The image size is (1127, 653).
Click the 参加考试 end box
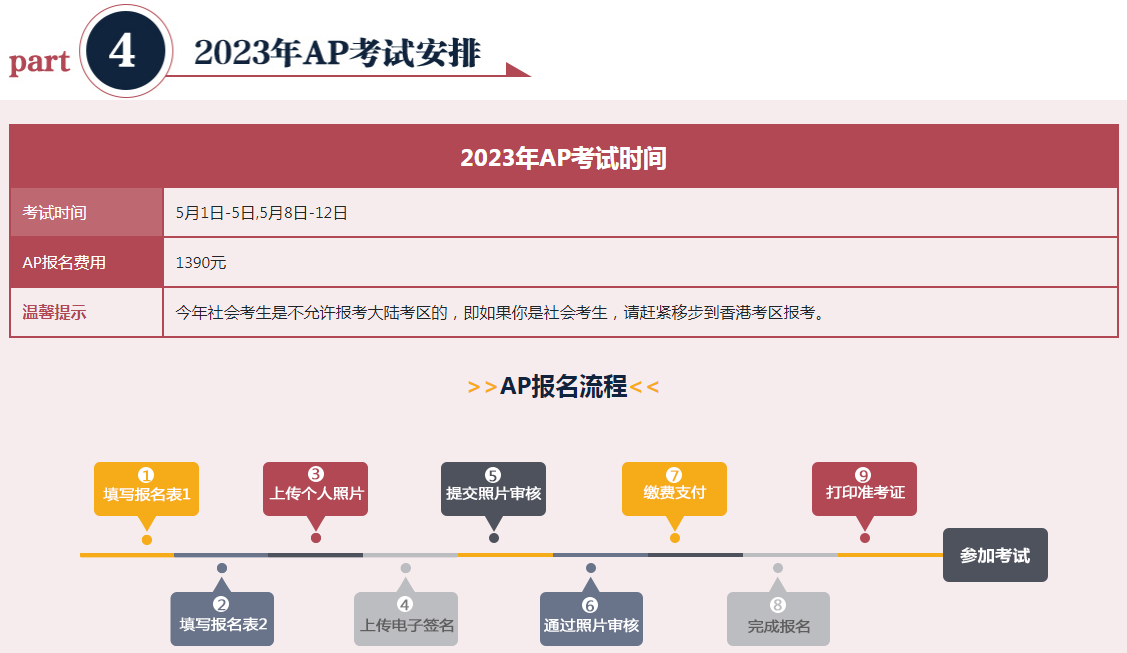[995, 555]
